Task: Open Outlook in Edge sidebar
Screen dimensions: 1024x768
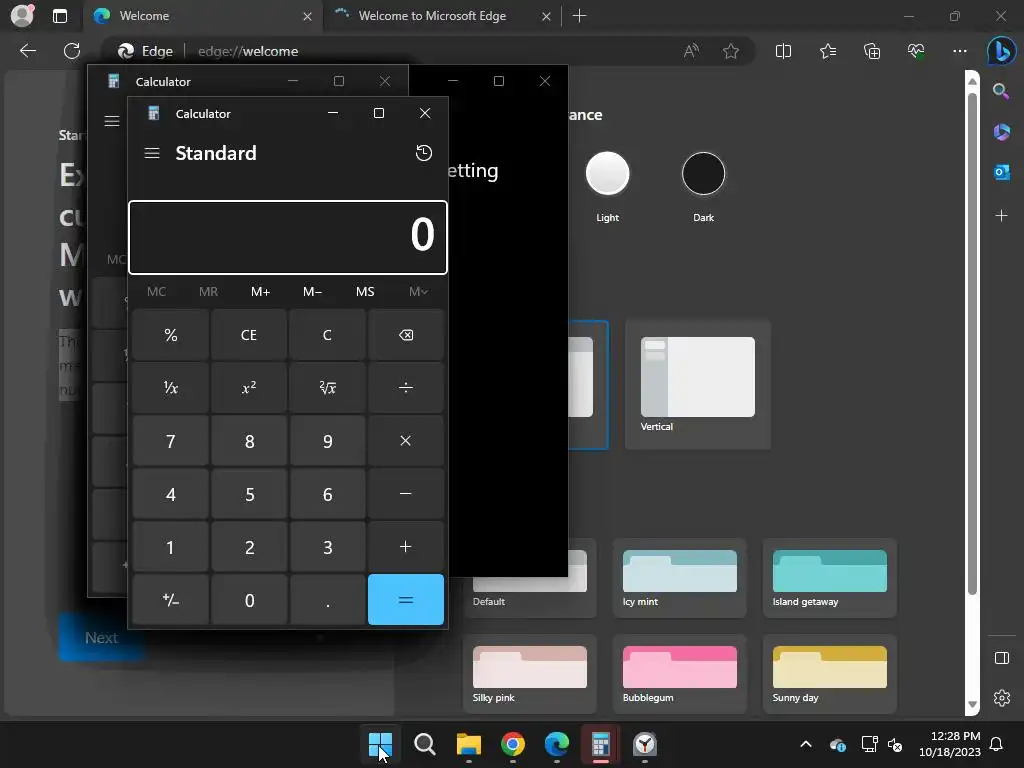Action: [1001, 172]
